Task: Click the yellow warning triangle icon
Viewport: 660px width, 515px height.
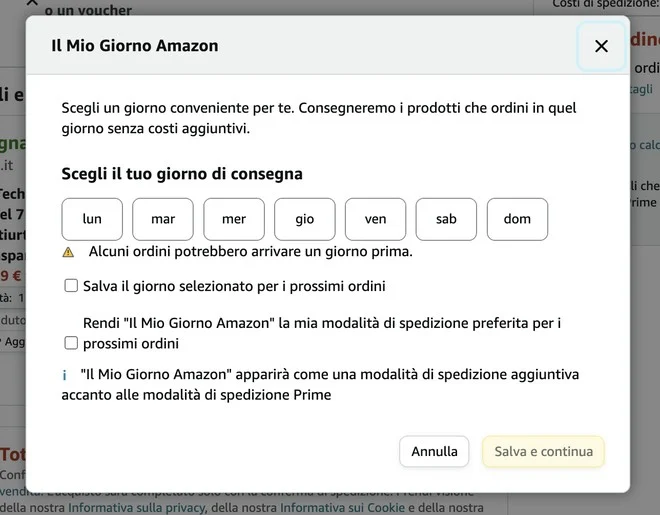Action: (68, 252)
